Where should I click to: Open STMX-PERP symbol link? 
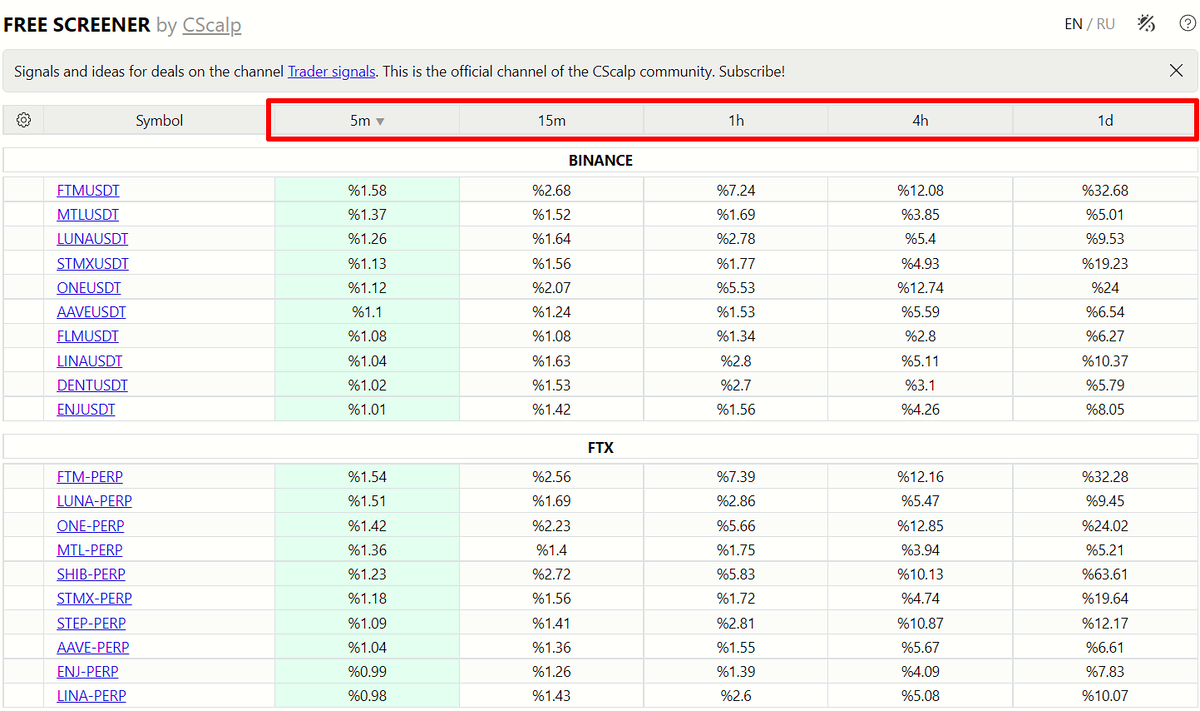tap(94, 598)
